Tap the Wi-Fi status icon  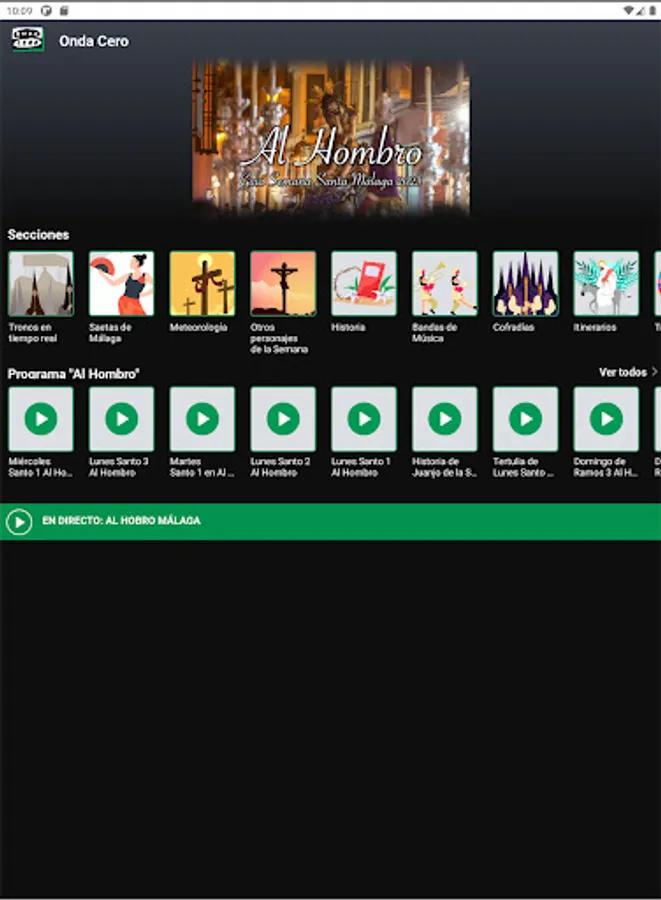point(628,10)
